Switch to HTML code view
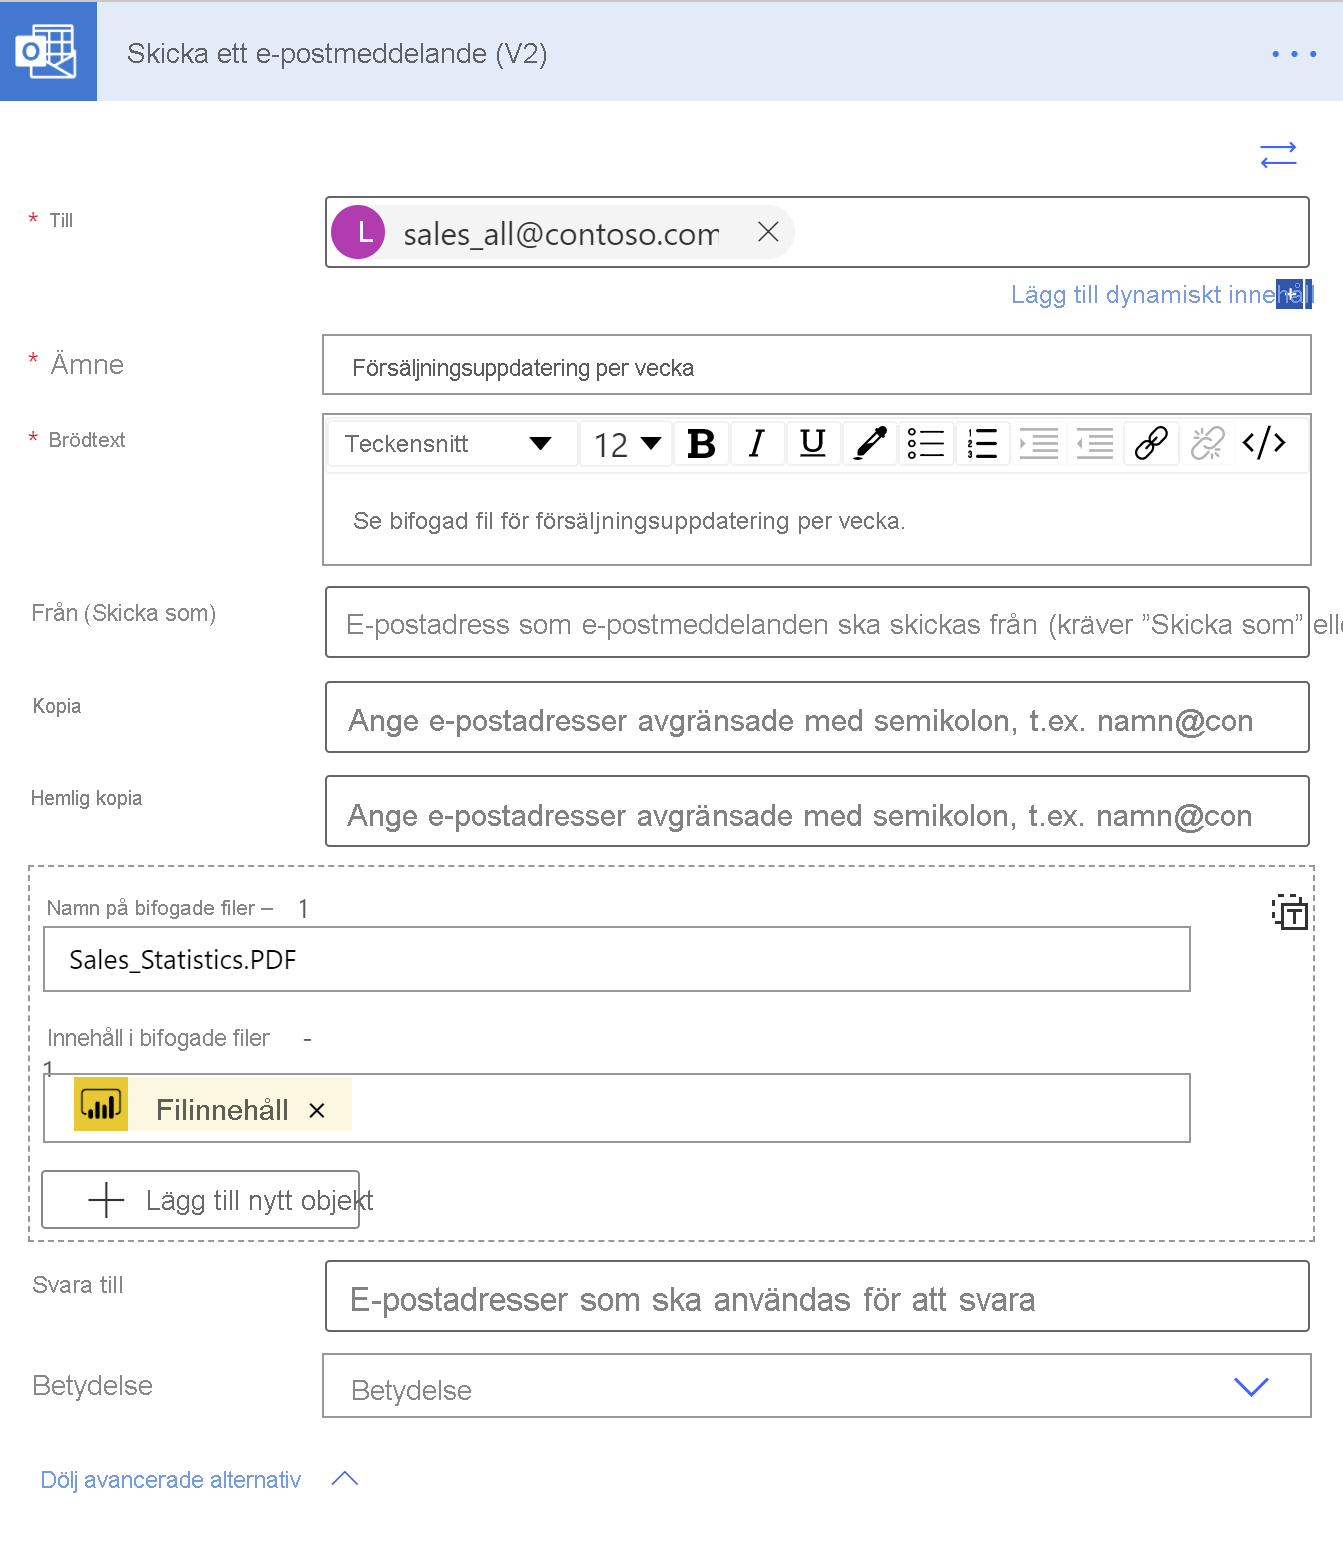Screen dimensions: 1343x1545 pos(1264,442)
